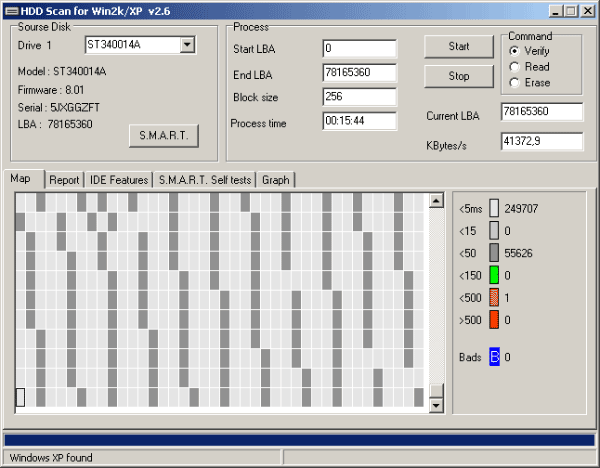Click the <150 green legend swatch
The width and height of the screenshot is (600, 468).
point(494,275)
